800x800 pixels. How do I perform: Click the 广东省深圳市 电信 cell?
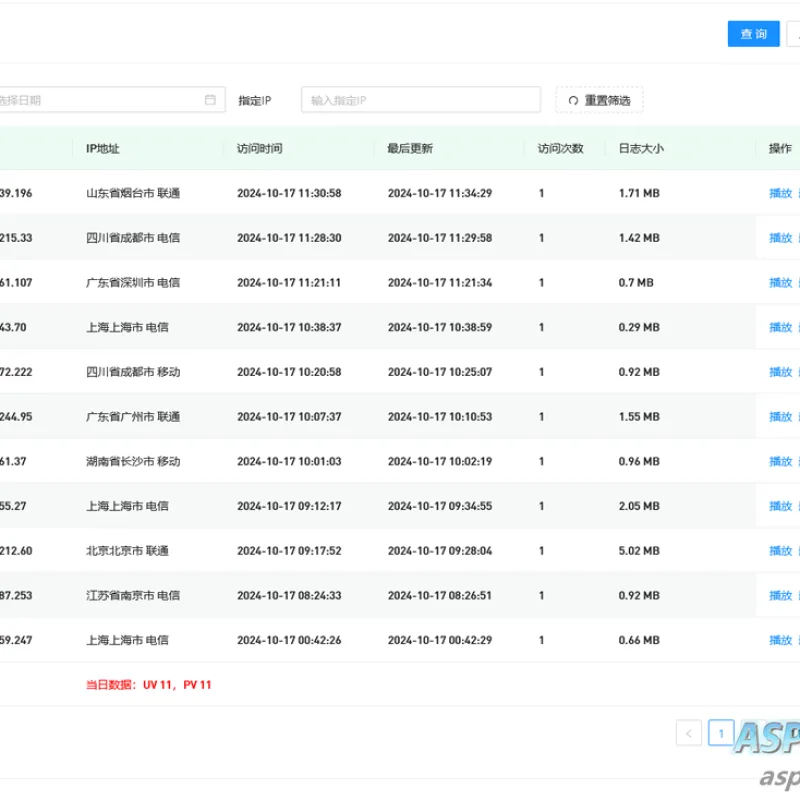click(133, 283)
